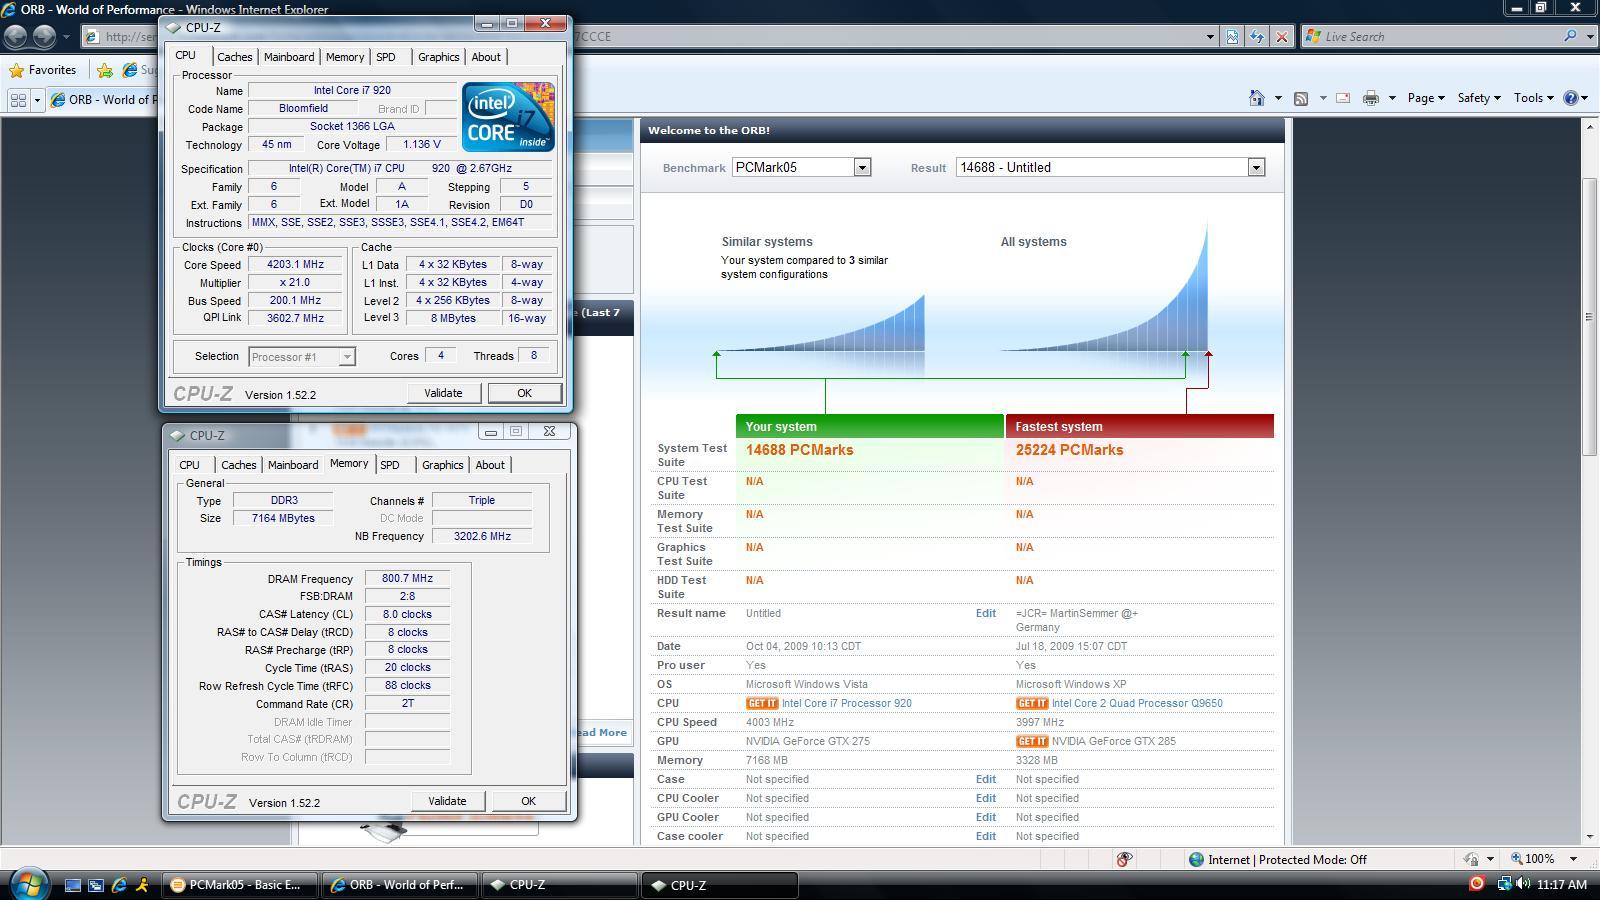Open the Tools menu dropdown
This screenshot has height=900, width=1600.
click(x=1533, y=98)
